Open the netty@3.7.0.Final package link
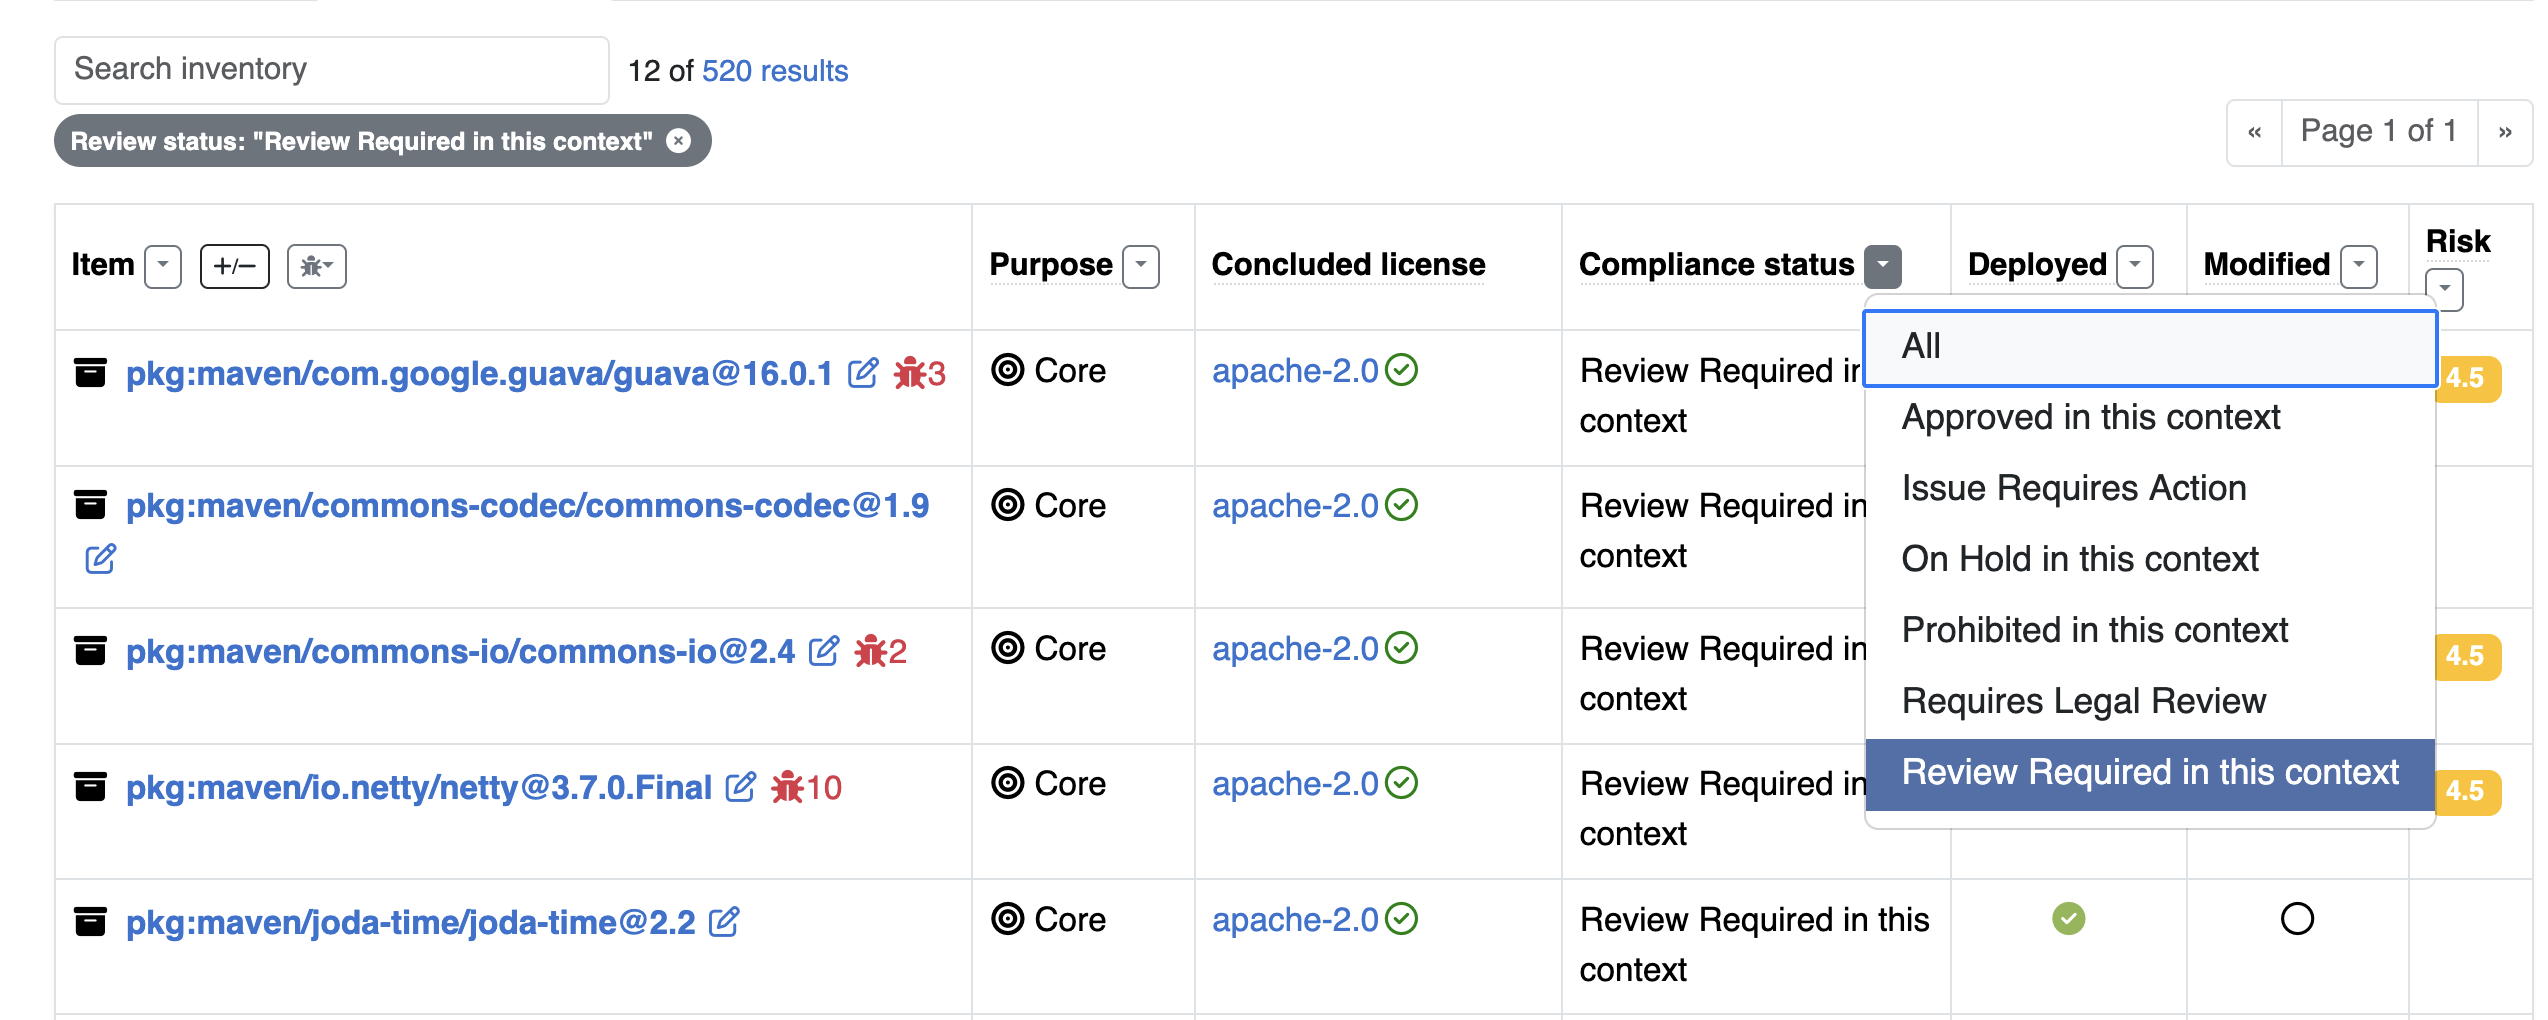The width and height of the screenshot is (2548, 1020). coord(419,788)
